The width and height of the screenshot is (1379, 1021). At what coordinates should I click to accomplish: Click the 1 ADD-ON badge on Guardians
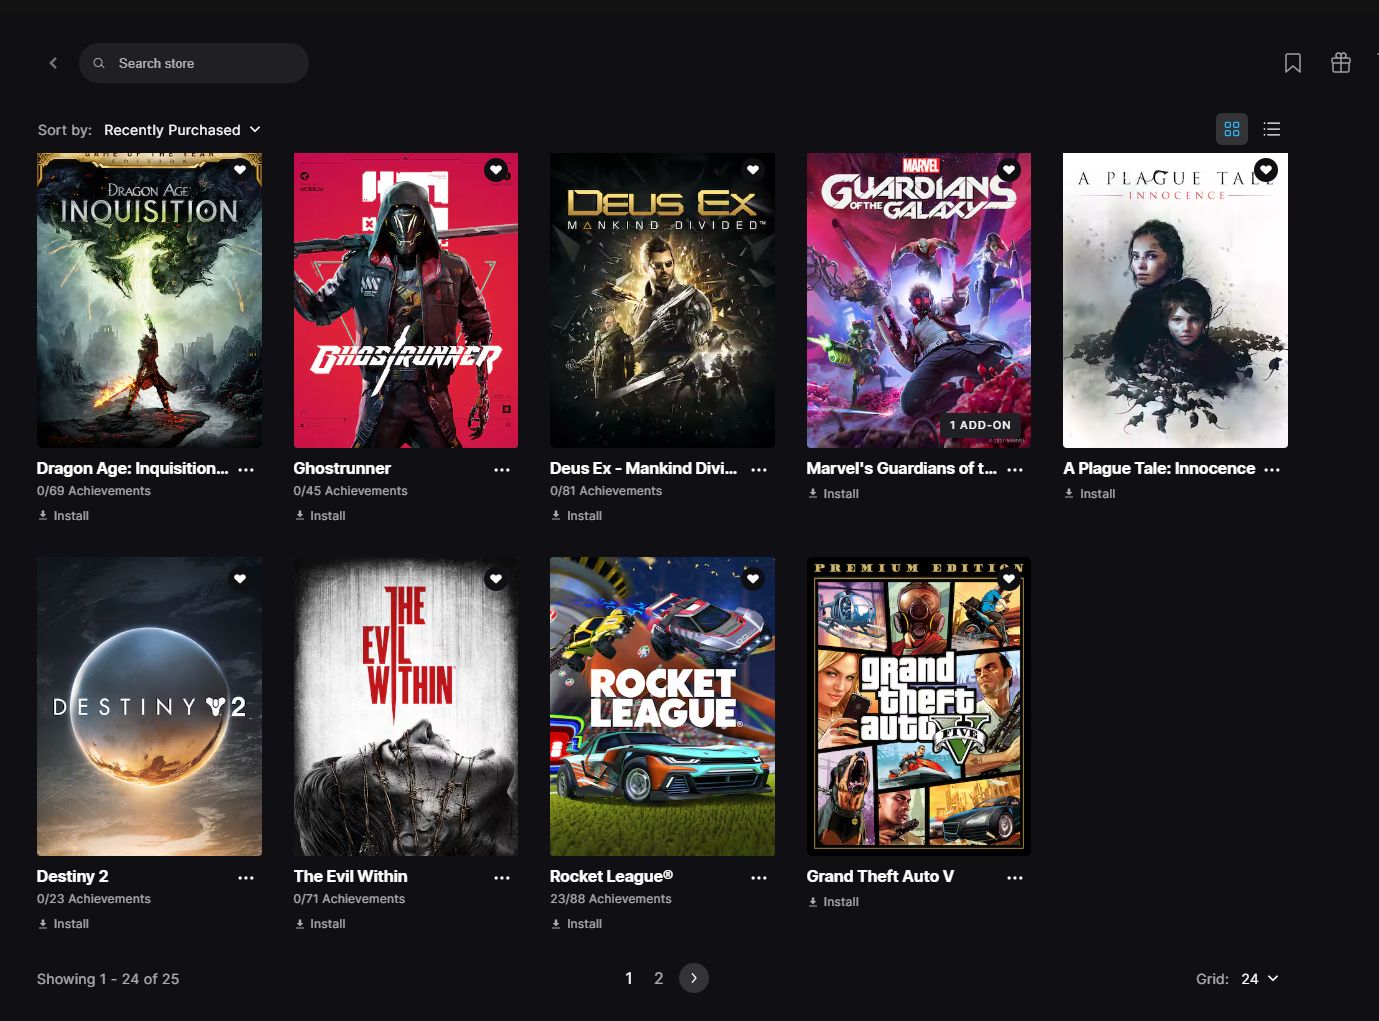click(x=980, y=425)
